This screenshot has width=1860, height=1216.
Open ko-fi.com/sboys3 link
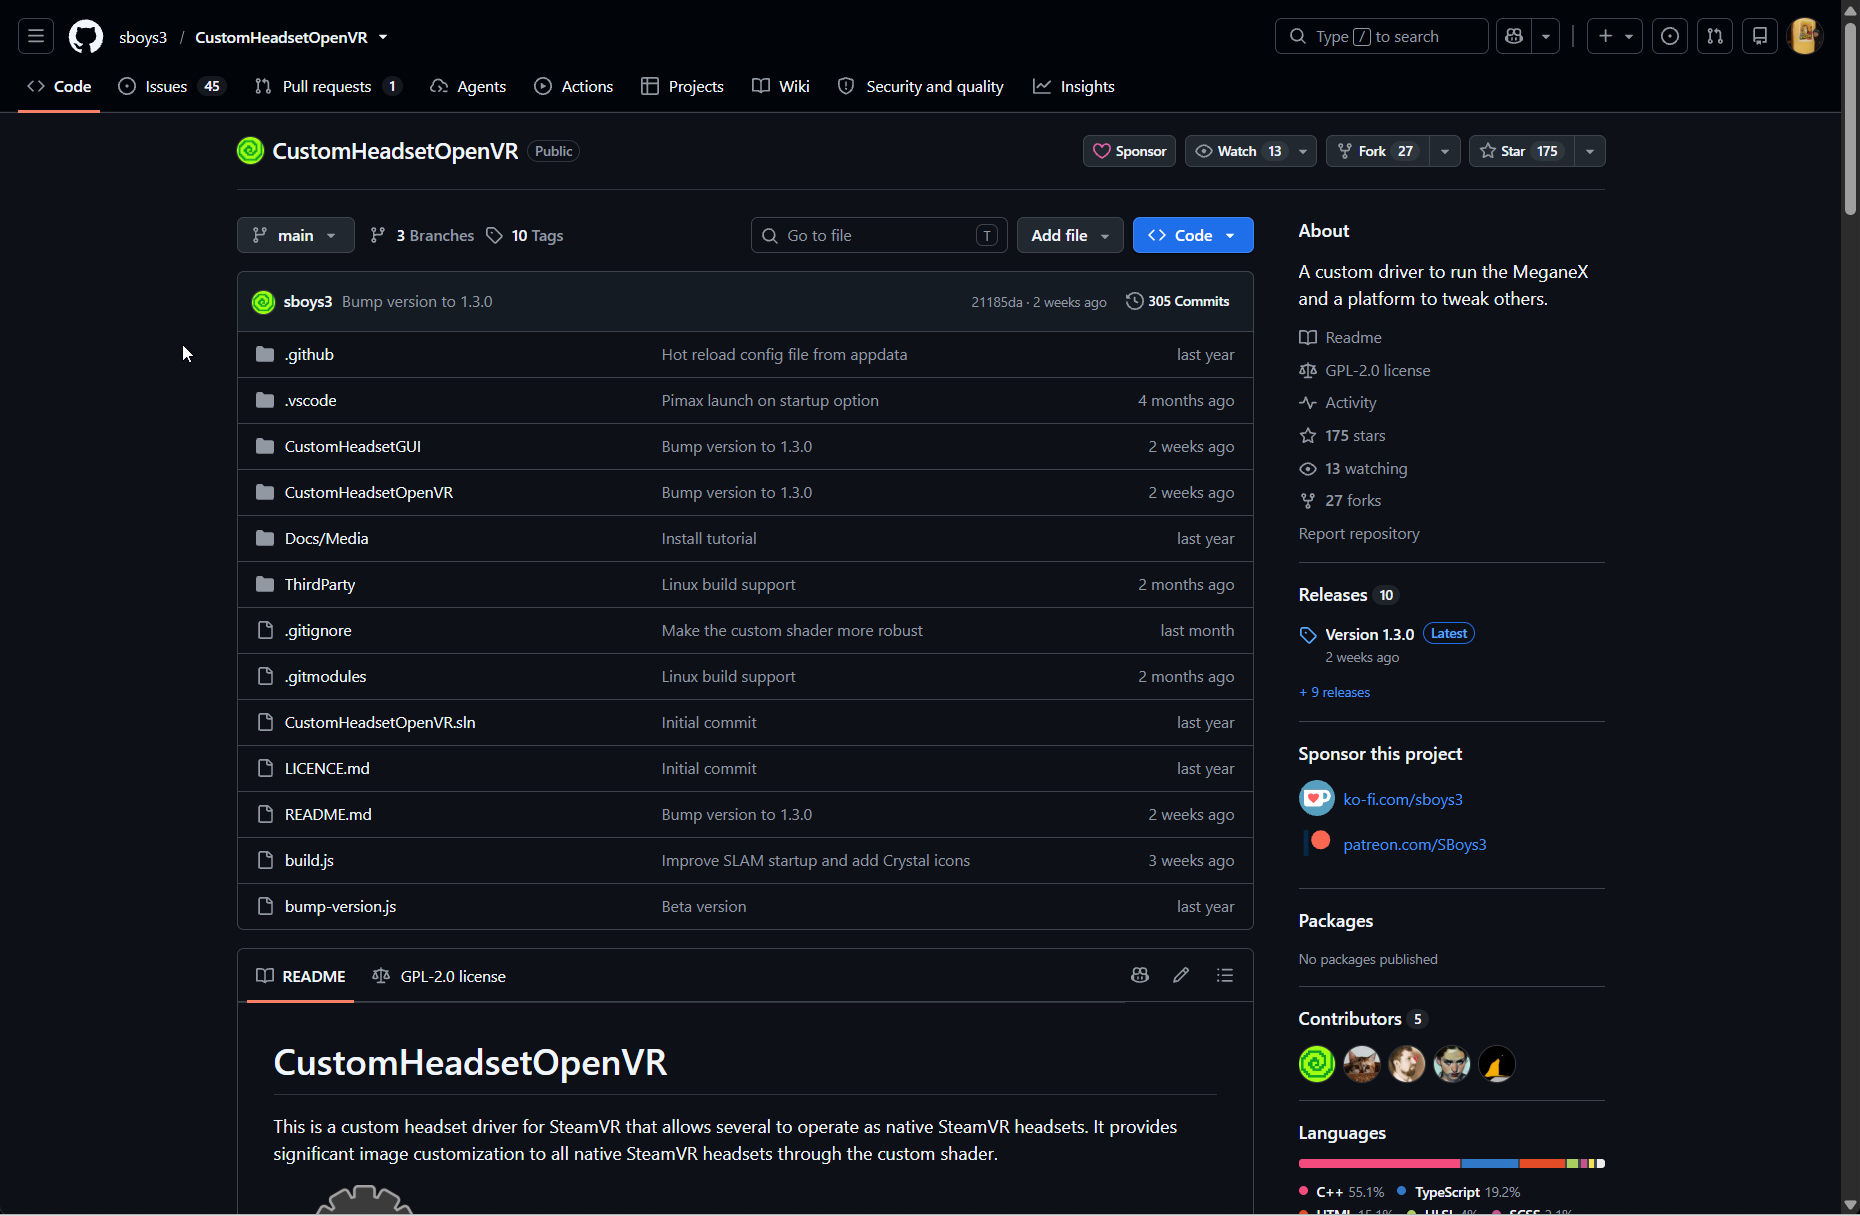[x=1403, y=800]
